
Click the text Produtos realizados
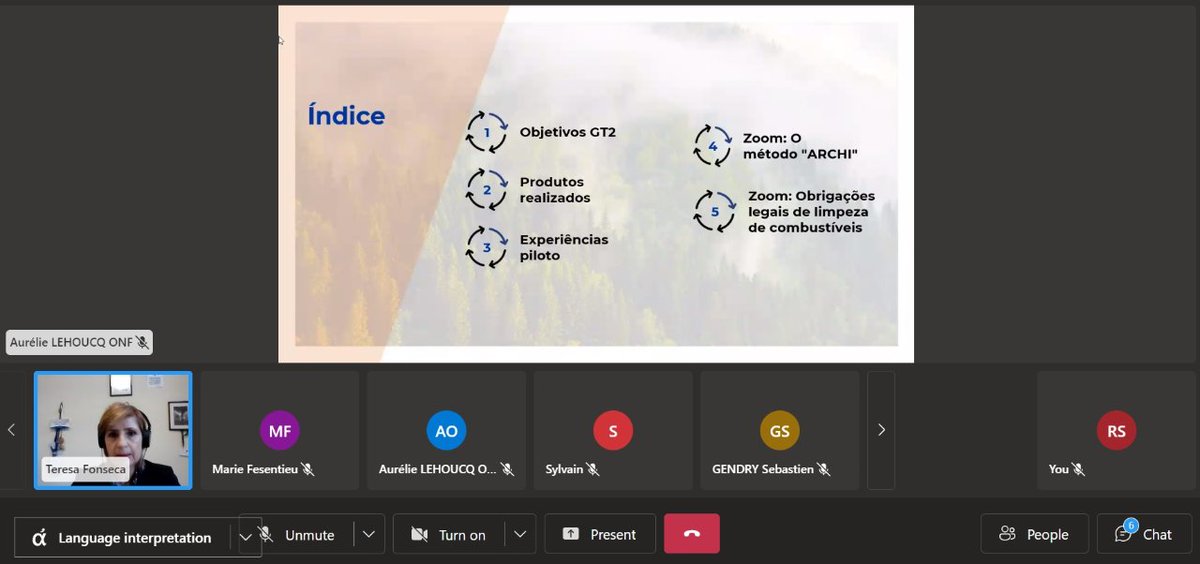pos(555,190)
